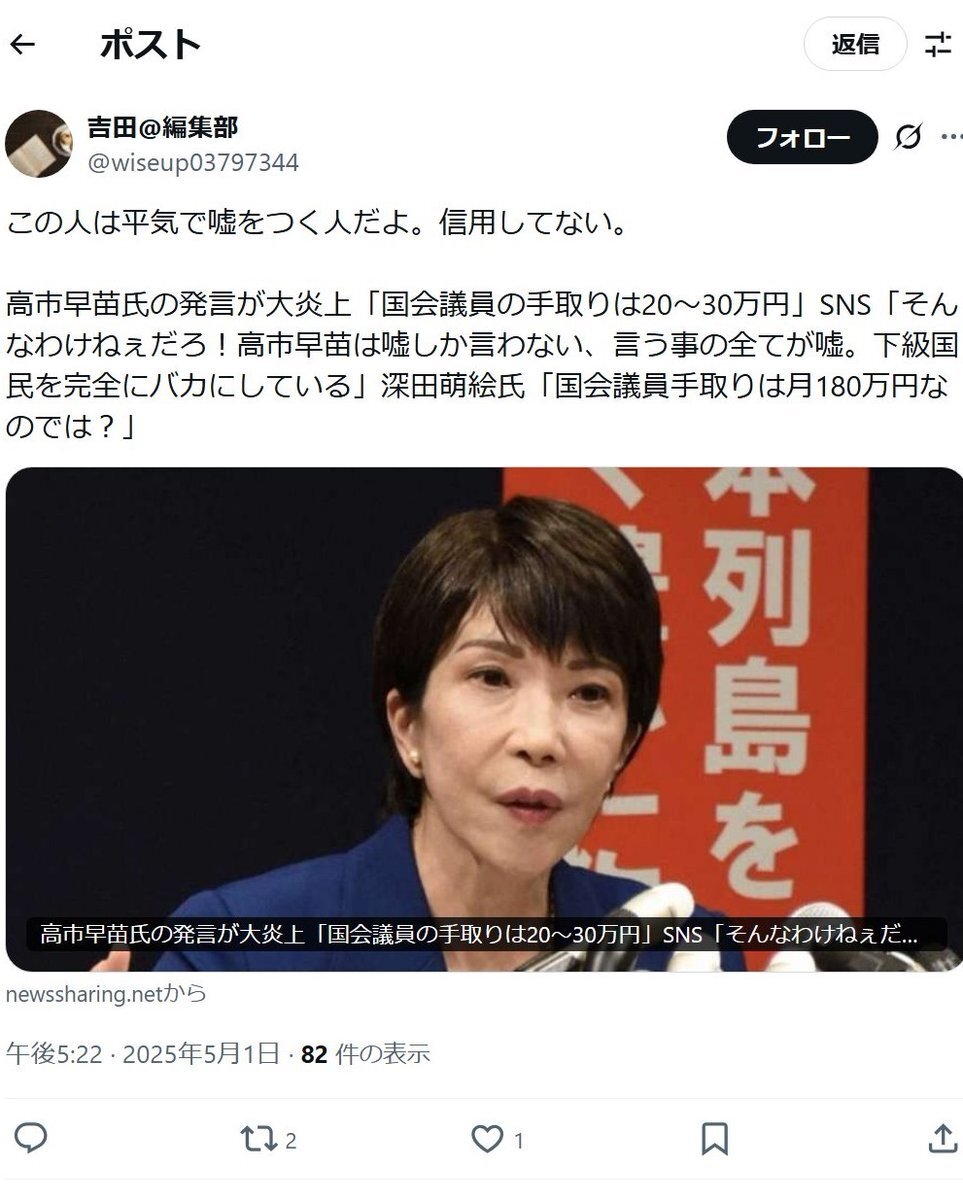This screenshot has height=1200, width=963.
Task: Click the repost count number 2
Action: point(291,1141)
